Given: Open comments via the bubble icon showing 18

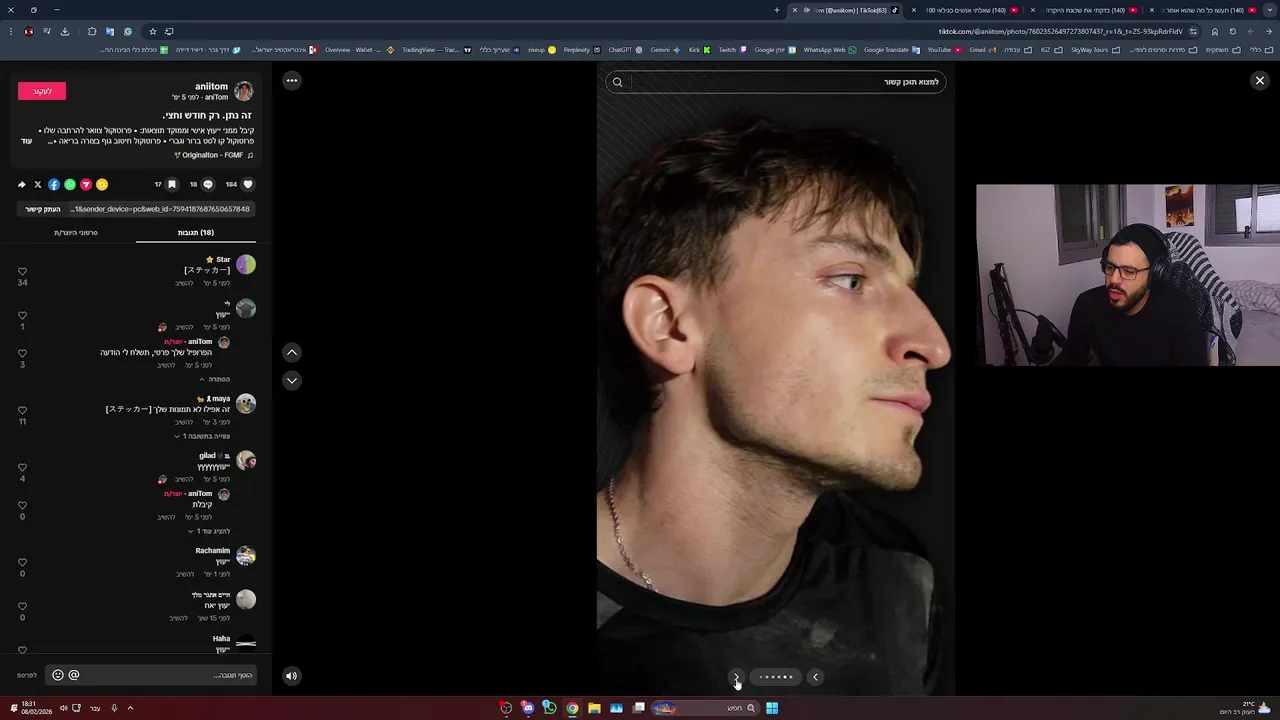Looking at the screenshot, I should click(x=208, y=184).
